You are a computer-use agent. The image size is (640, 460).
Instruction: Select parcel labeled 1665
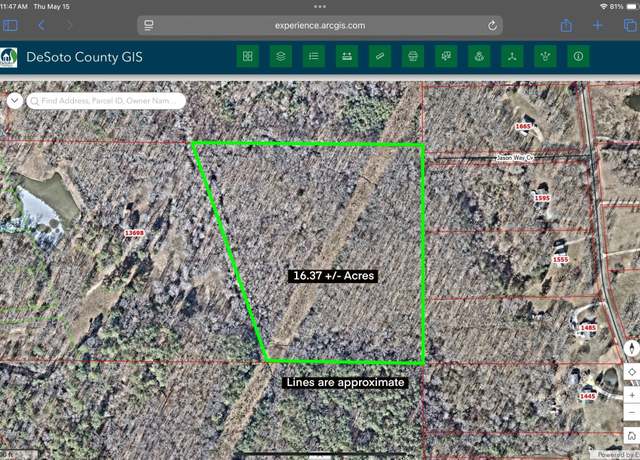pyautogui.click(x=522, y=127)
